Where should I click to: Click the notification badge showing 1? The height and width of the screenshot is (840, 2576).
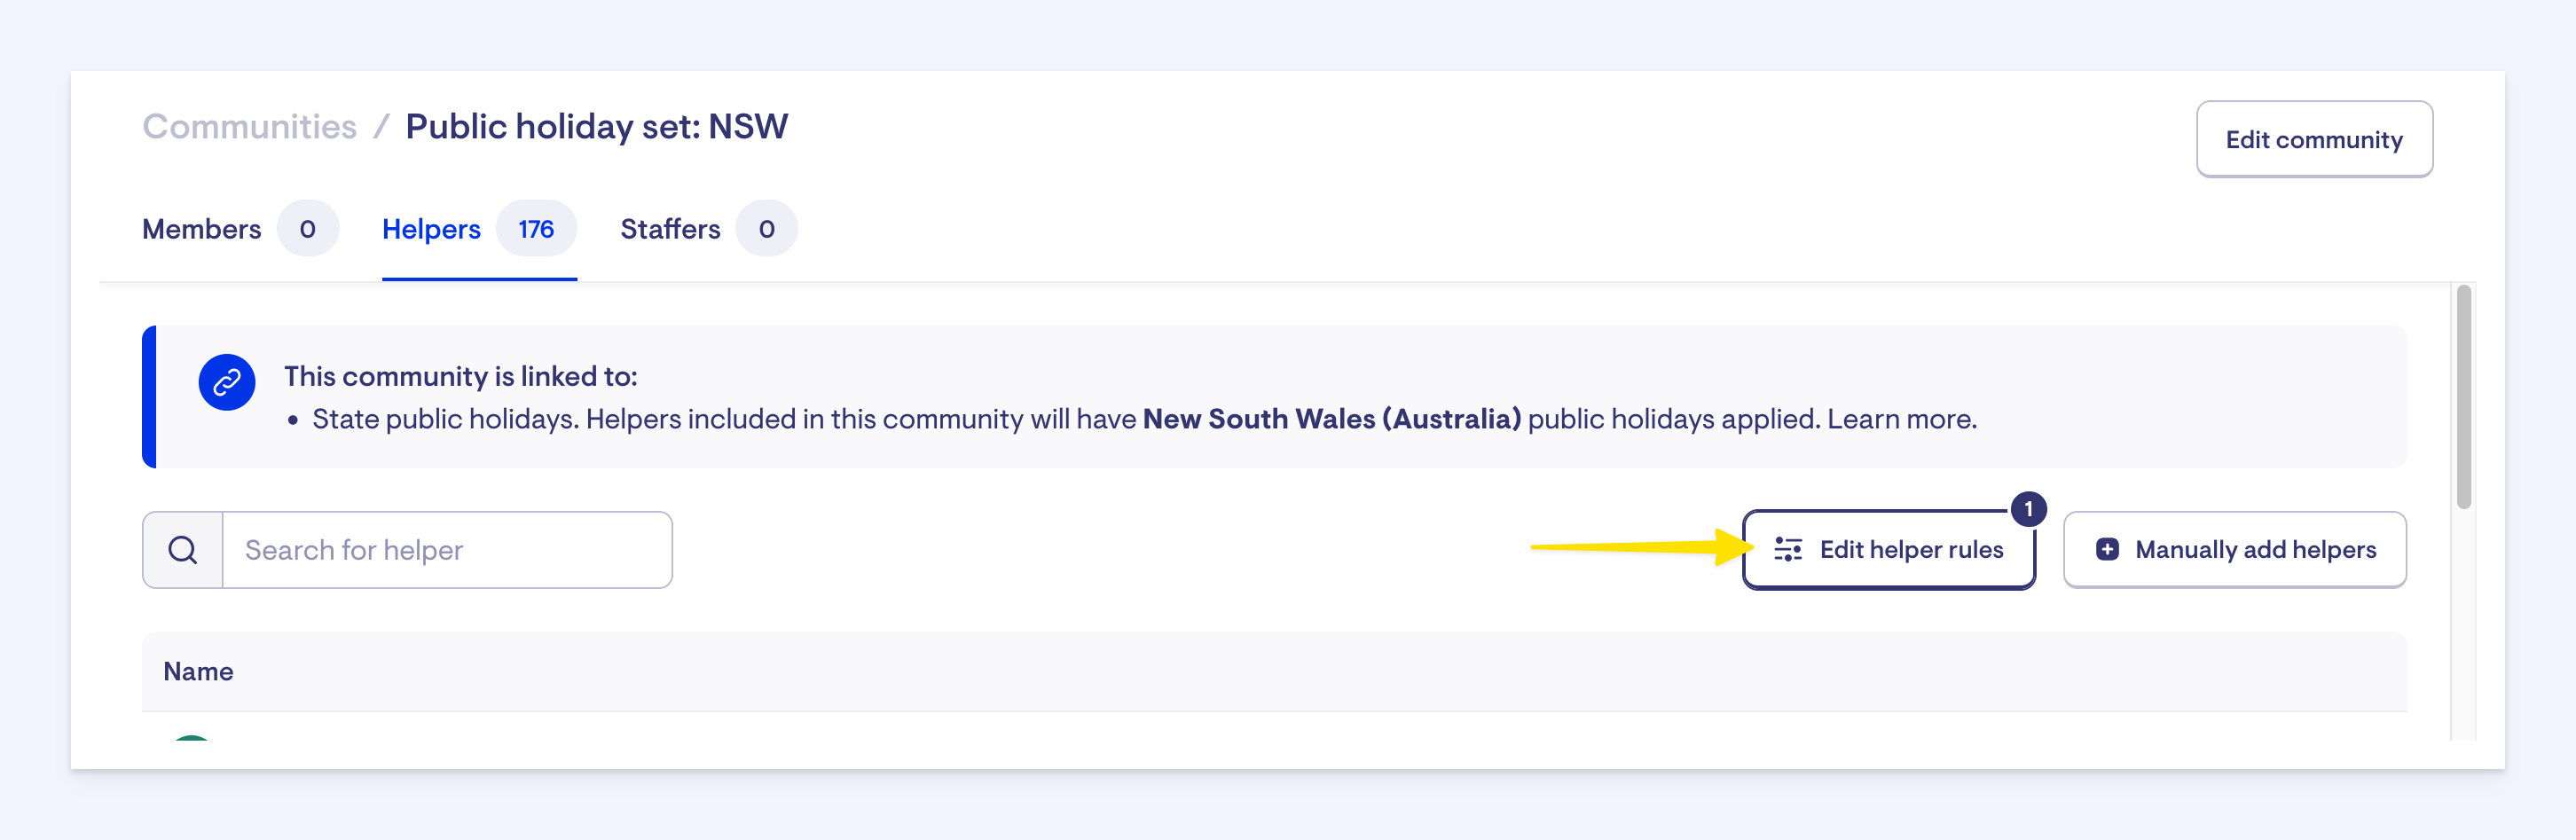pyautogui.click(x=2027, y=509)
